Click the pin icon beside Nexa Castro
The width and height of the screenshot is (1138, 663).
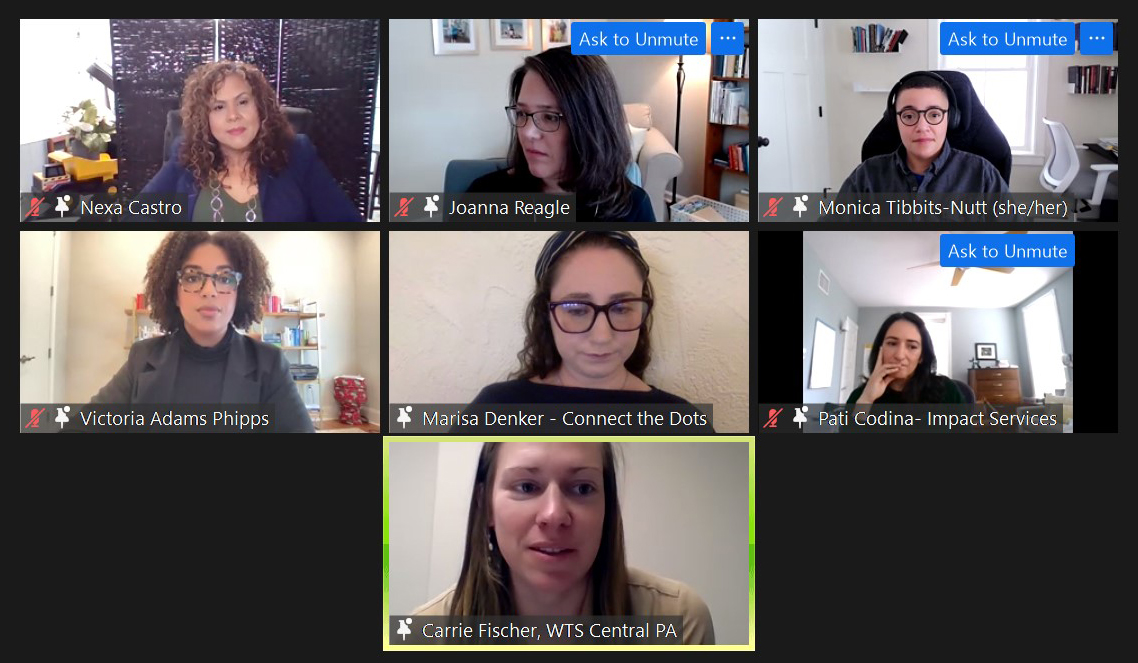[62, 207]
